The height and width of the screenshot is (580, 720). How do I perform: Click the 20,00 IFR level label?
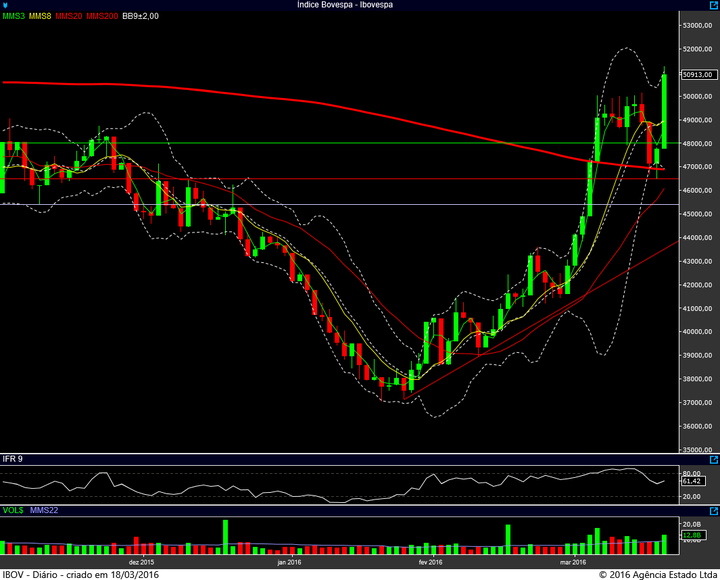click(x=692, y=496)
